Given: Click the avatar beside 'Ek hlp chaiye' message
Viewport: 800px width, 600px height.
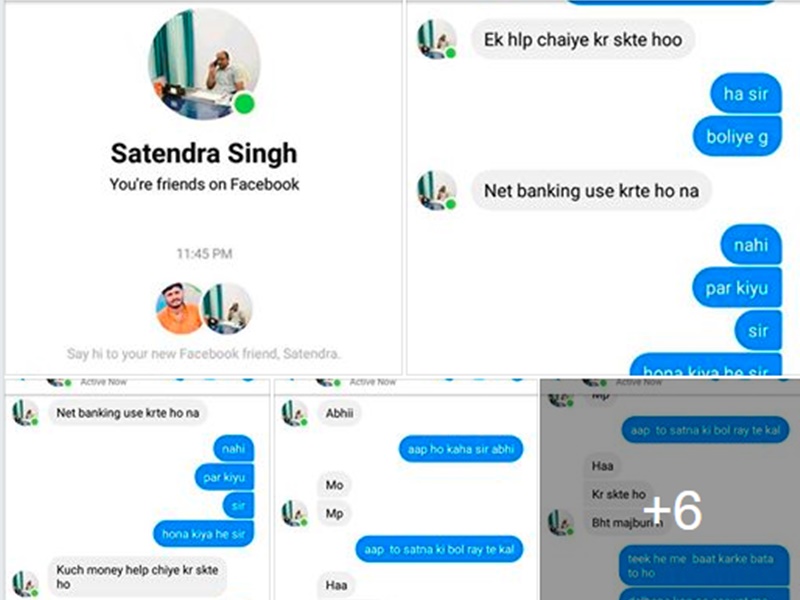Looking at the screenshot, I should tap(437, 39).
